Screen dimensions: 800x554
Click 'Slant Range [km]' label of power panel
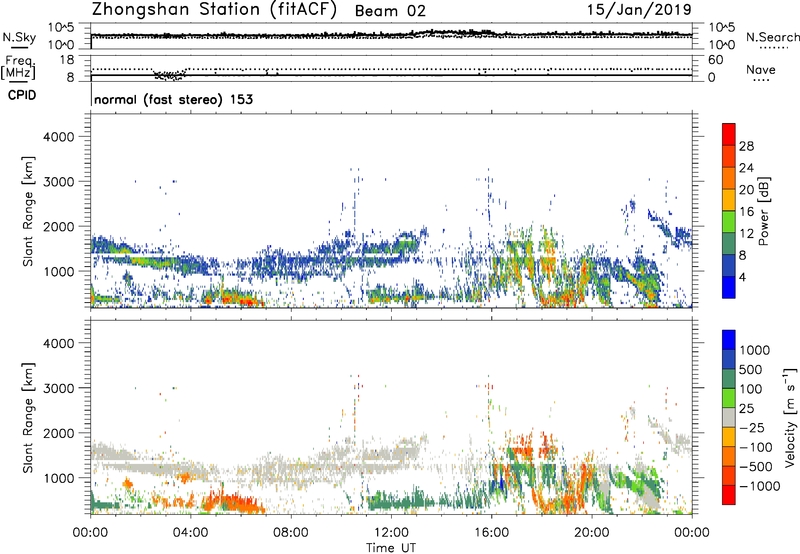point(28,211)
